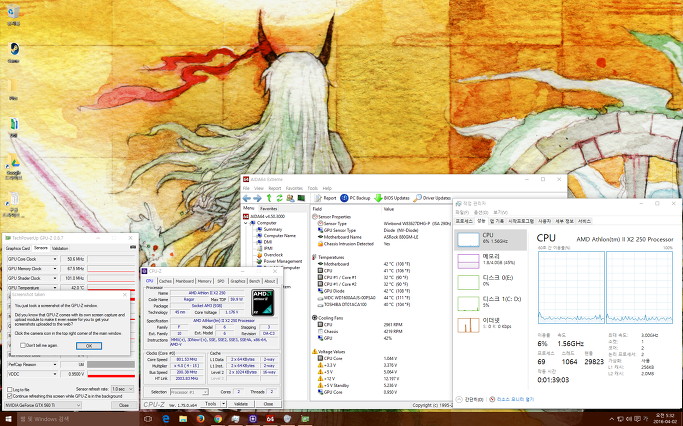Image resolution: width=683 pixels, height=426 pixels.
Task: Open AIDA64 Tools menu
Action: pyautogui.click(x=312, y=188)
